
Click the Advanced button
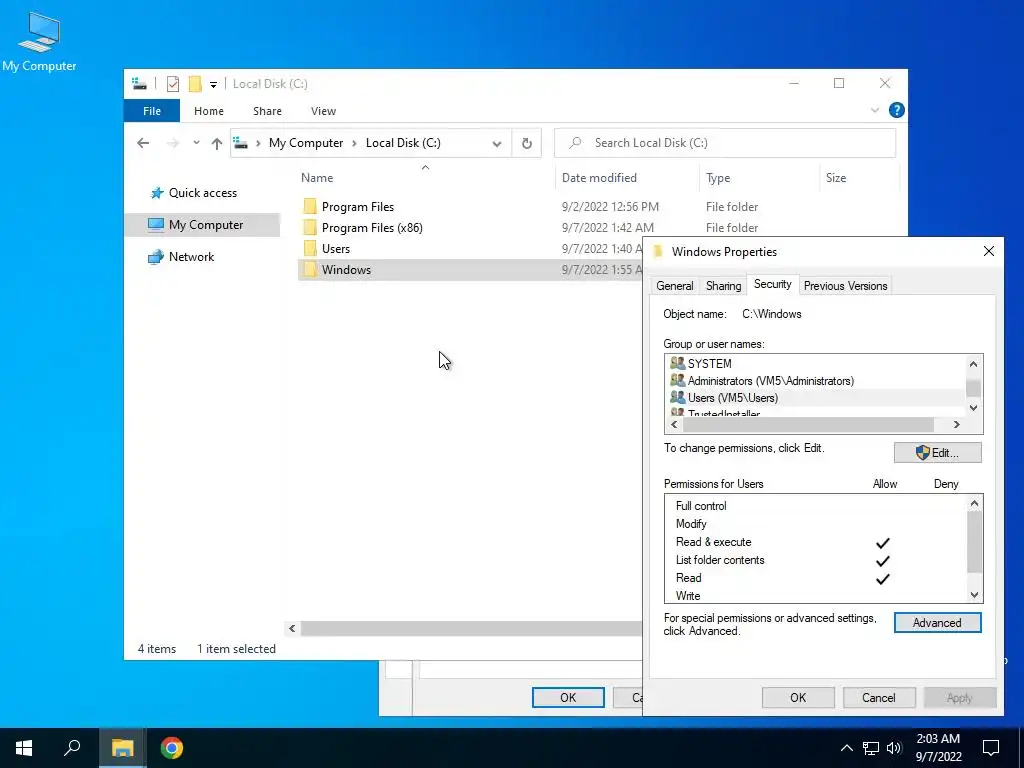[937, 623]
